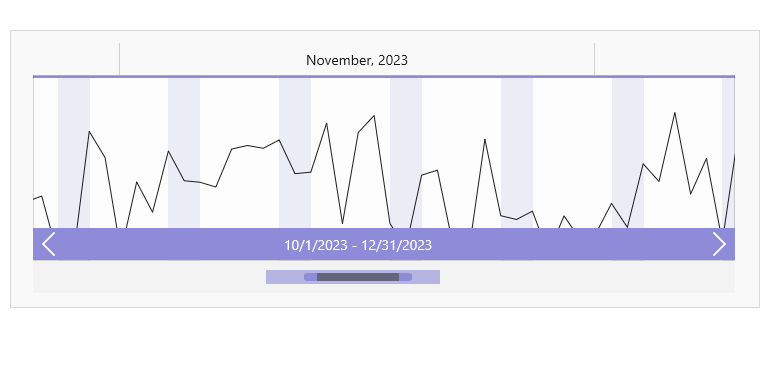Click the empty gray area right of scrollbar
Image resolution: width=770 pixels, height=368 pixels.
(x=587, y=277)
